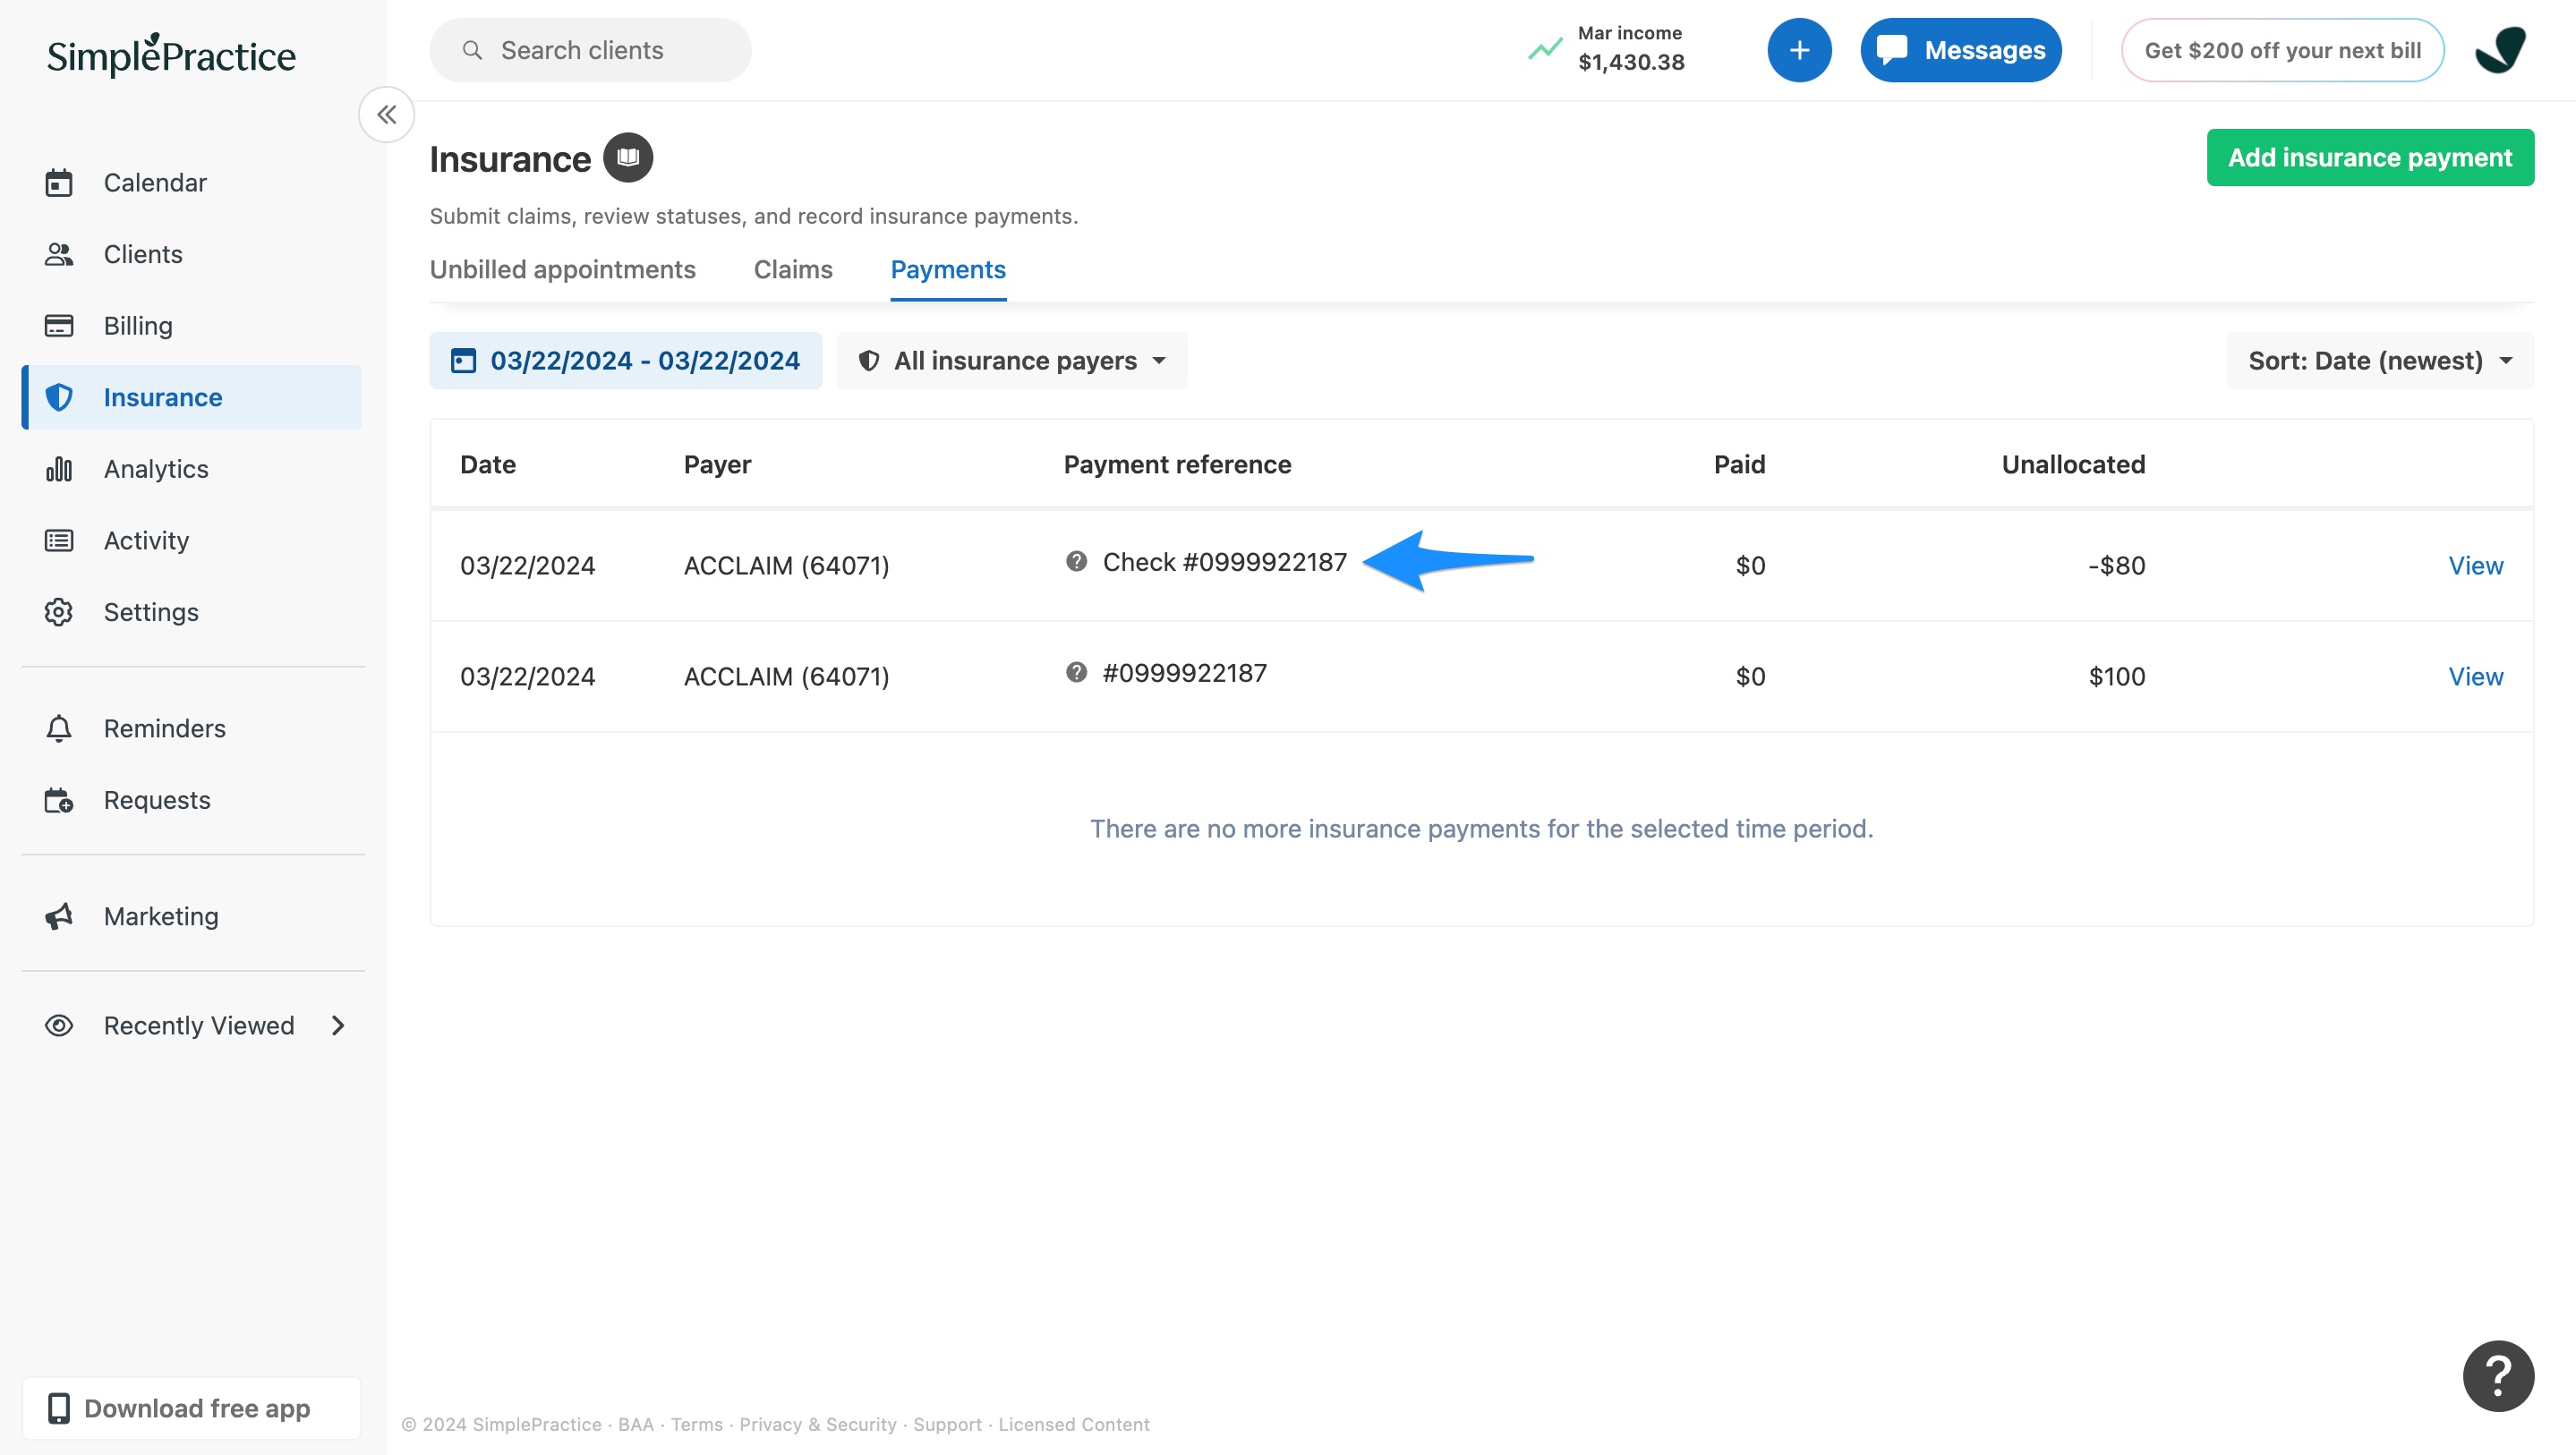
Task: Click the Settings gear icon
Action: 59,612
